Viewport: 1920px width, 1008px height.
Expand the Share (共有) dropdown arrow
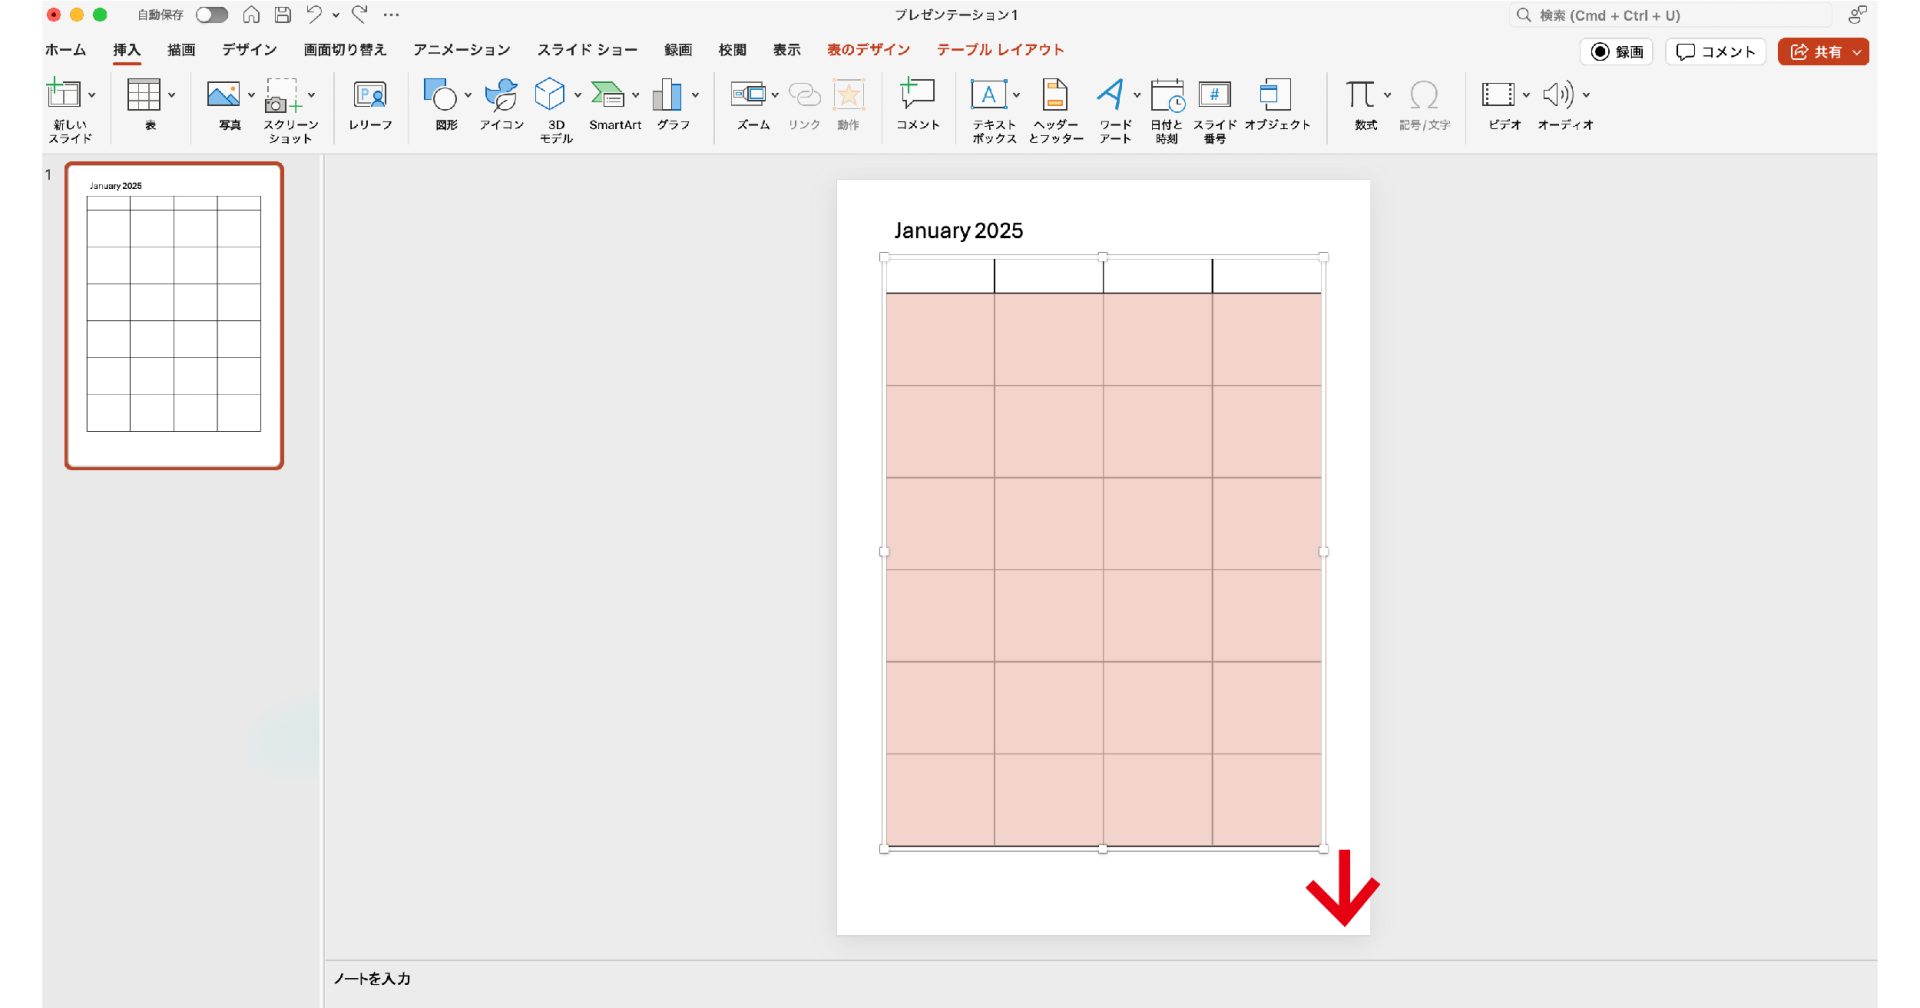[1857, 52]
